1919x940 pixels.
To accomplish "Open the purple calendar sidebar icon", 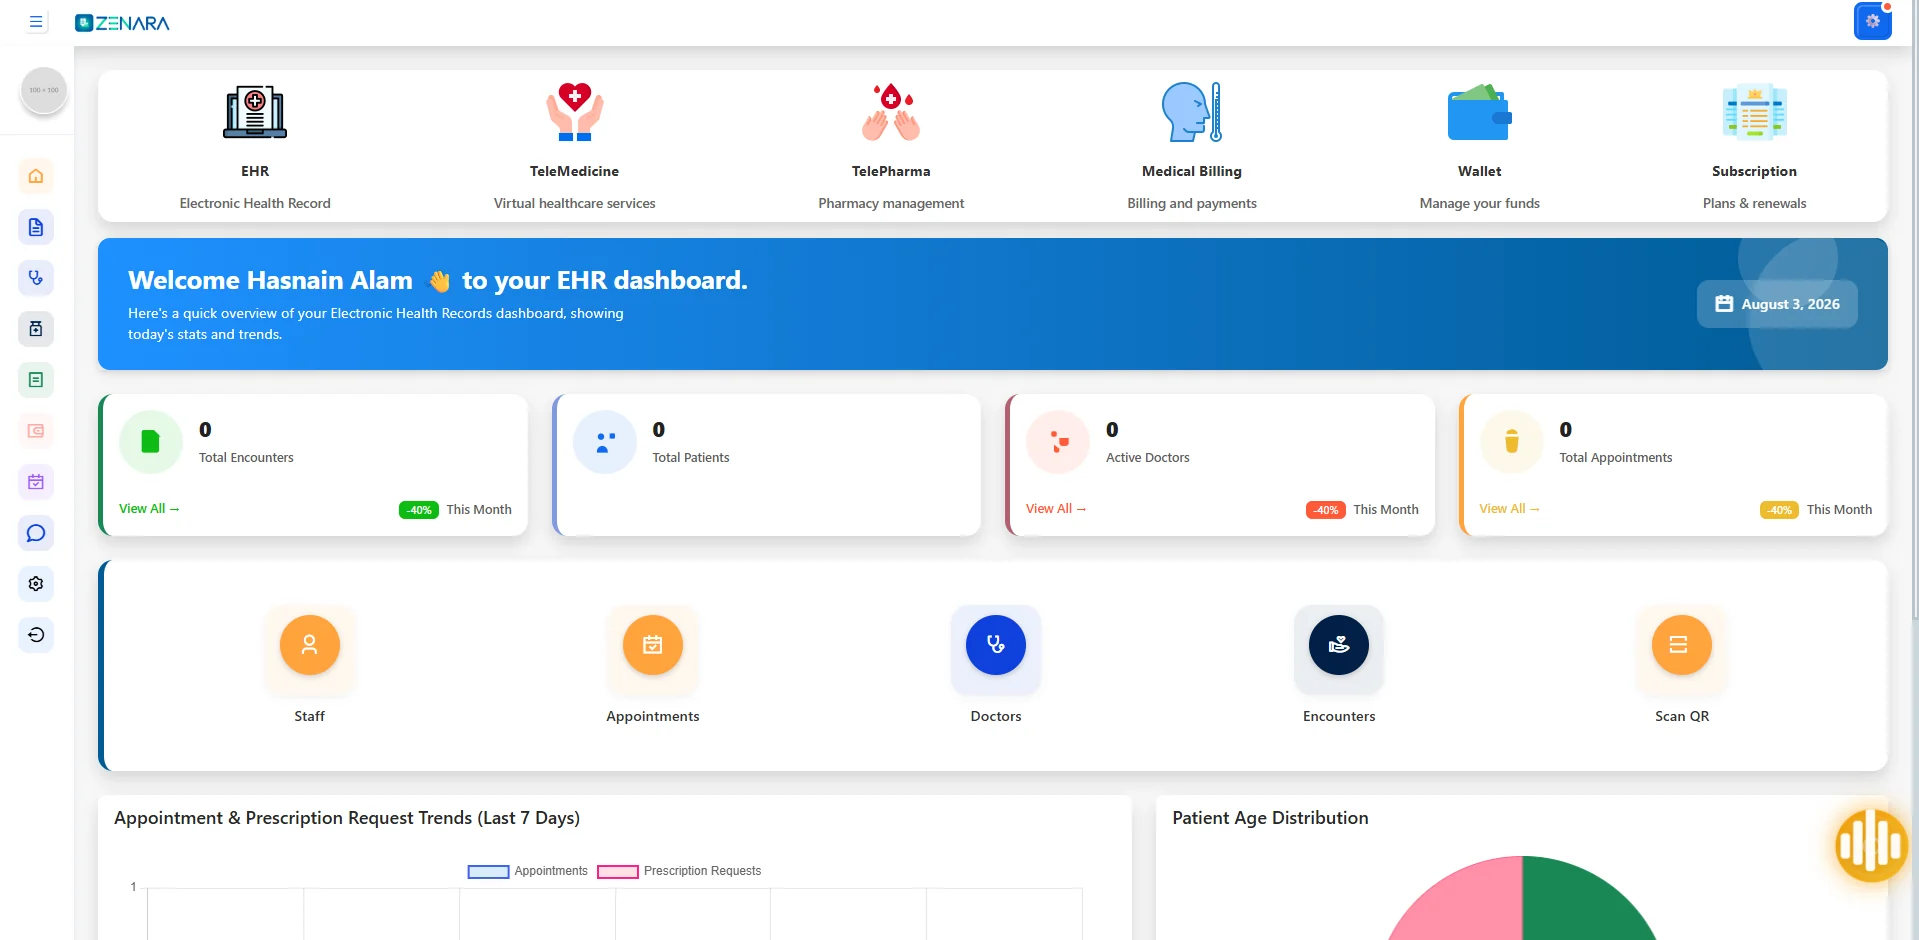I will coord(36,482).
